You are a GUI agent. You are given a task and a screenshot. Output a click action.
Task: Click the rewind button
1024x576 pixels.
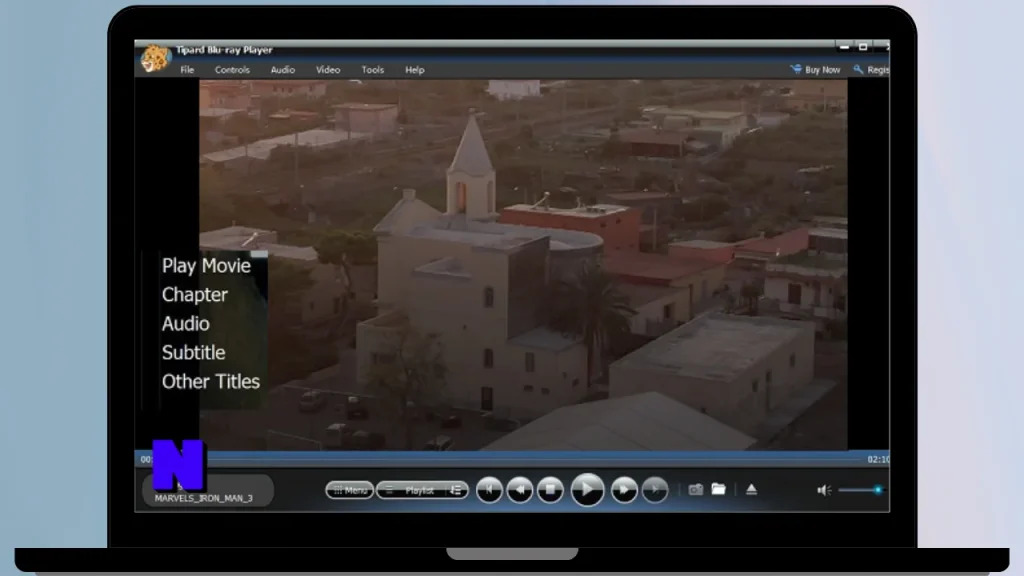520,489
